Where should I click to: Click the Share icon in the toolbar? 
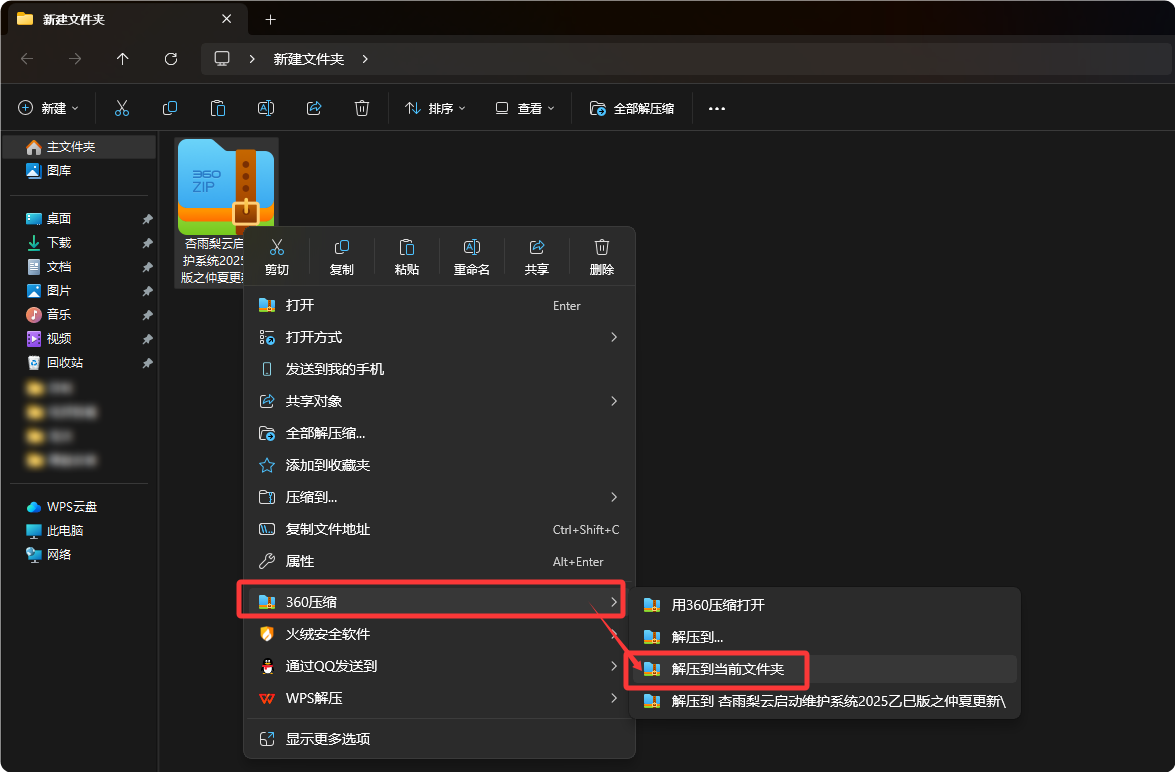tap(314, 109)
